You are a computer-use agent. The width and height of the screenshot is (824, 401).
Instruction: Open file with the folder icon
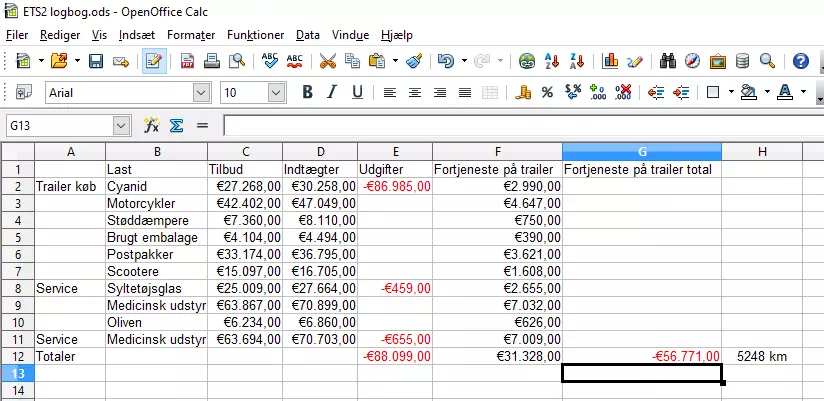tap(59, 61)
